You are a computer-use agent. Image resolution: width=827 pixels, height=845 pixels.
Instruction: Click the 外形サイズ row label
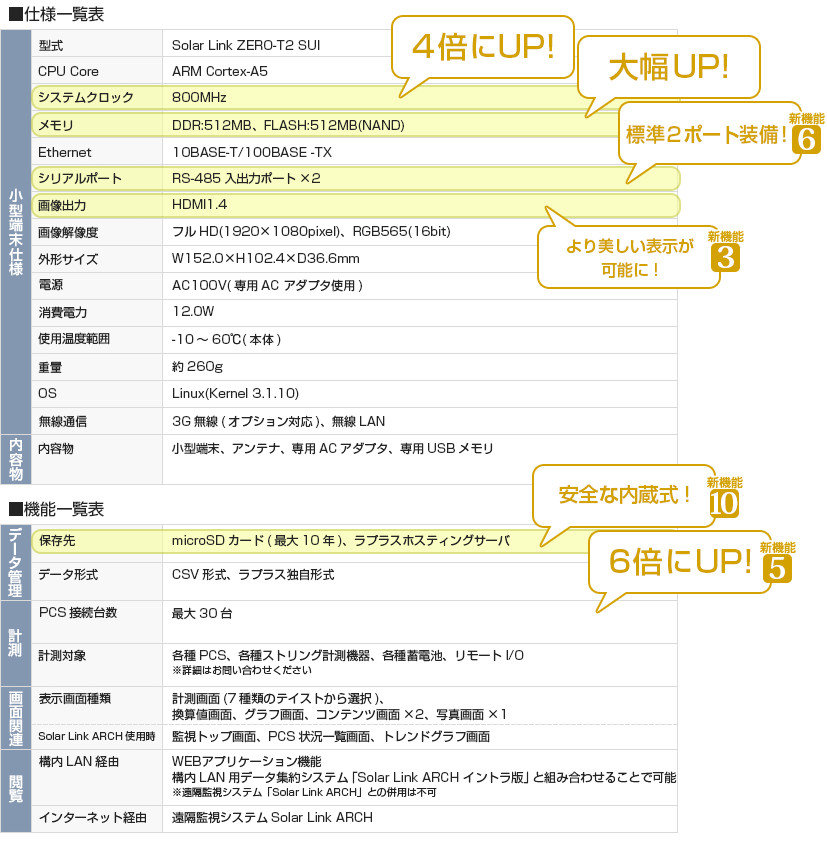pos(68,259)
